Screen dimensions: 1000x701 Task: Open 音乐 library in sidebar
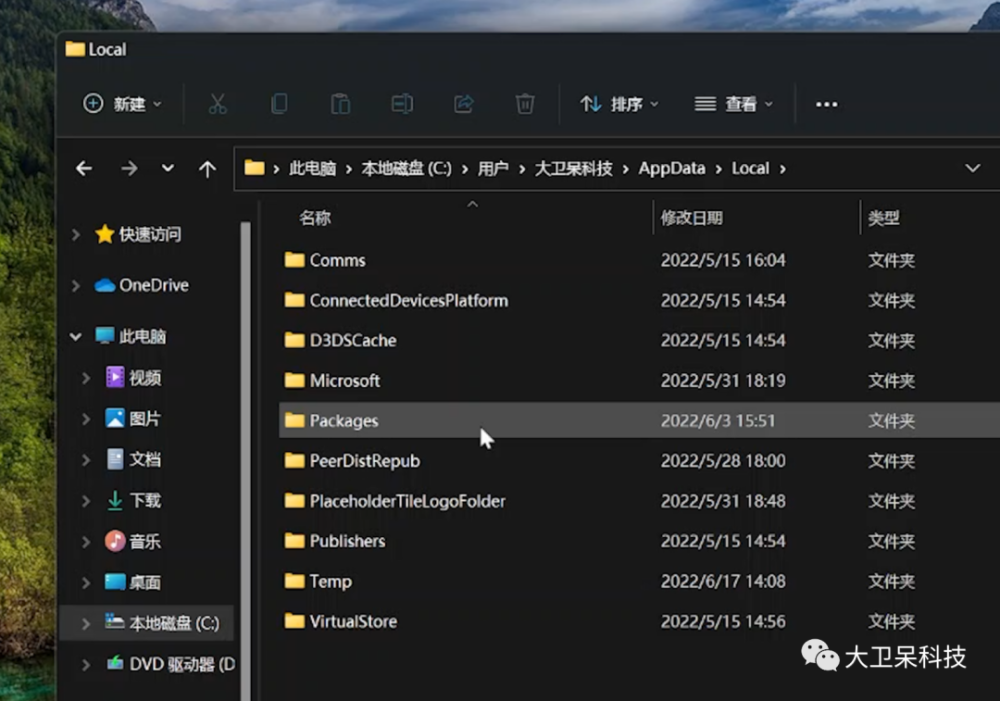pyautogui.click(x=133, y=542)
